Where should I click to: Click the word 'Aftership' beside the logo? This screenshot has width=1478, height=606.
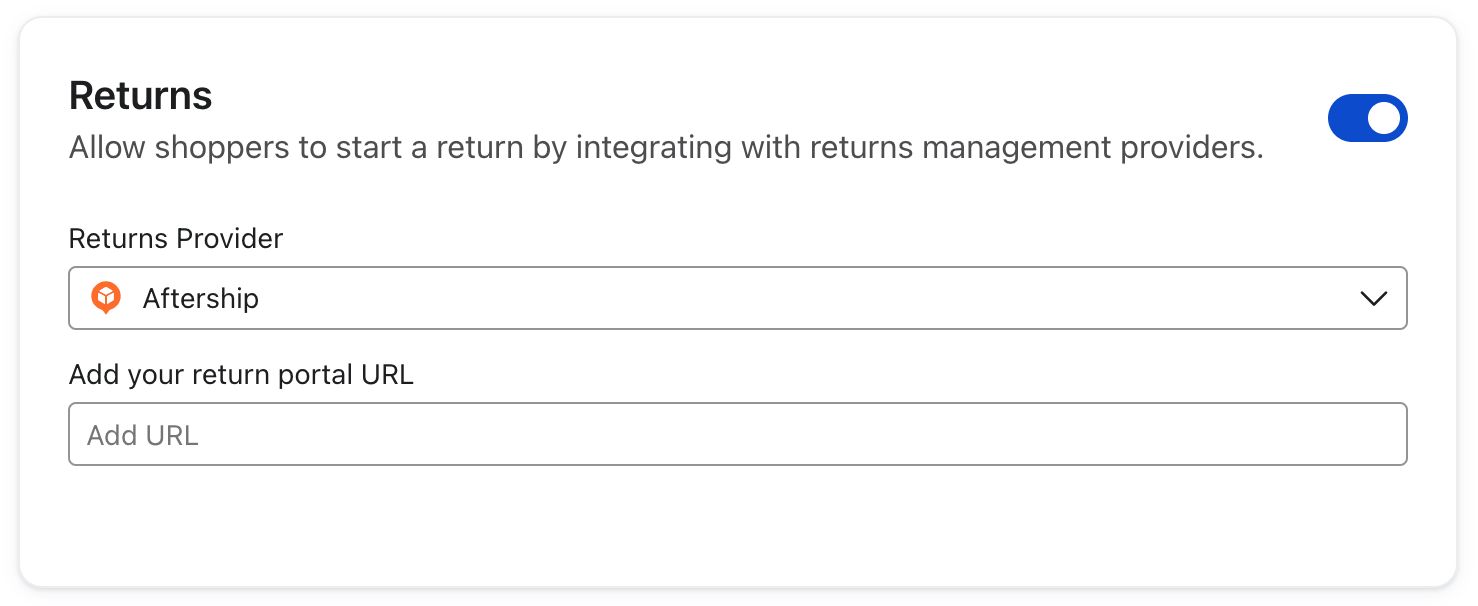[201, 298]
